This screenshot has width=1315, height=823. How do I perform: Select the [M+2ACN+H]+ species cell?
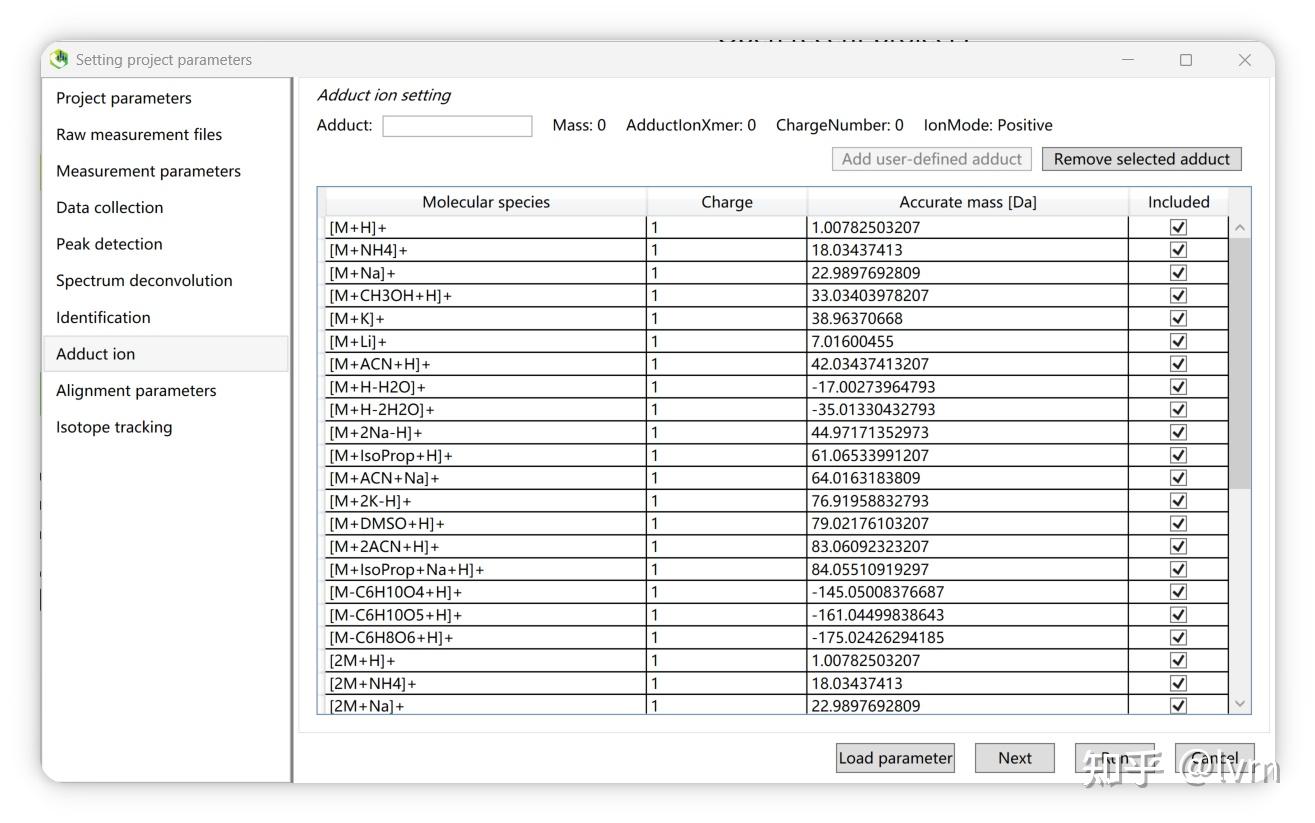click(x=486, y=547)
